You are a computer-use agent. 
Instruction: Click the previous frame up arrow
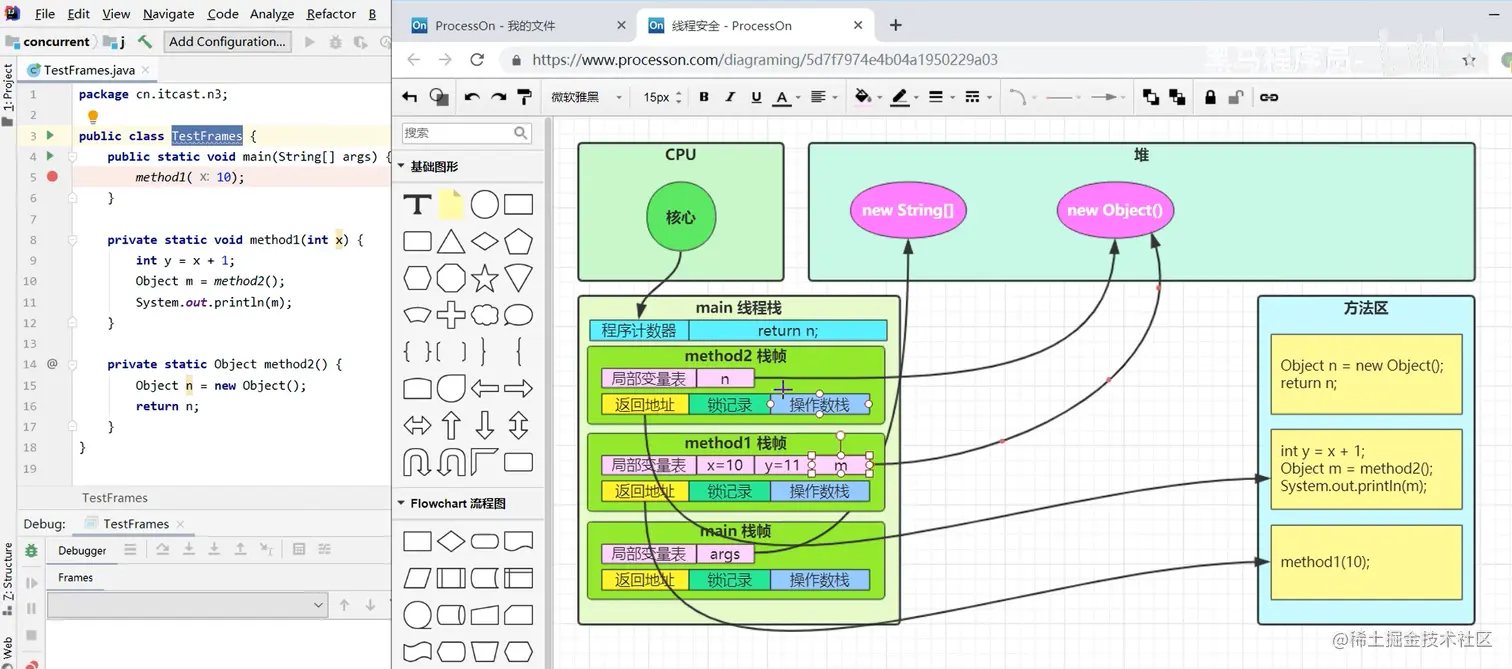pyautogui.click(x=344, y=605)
